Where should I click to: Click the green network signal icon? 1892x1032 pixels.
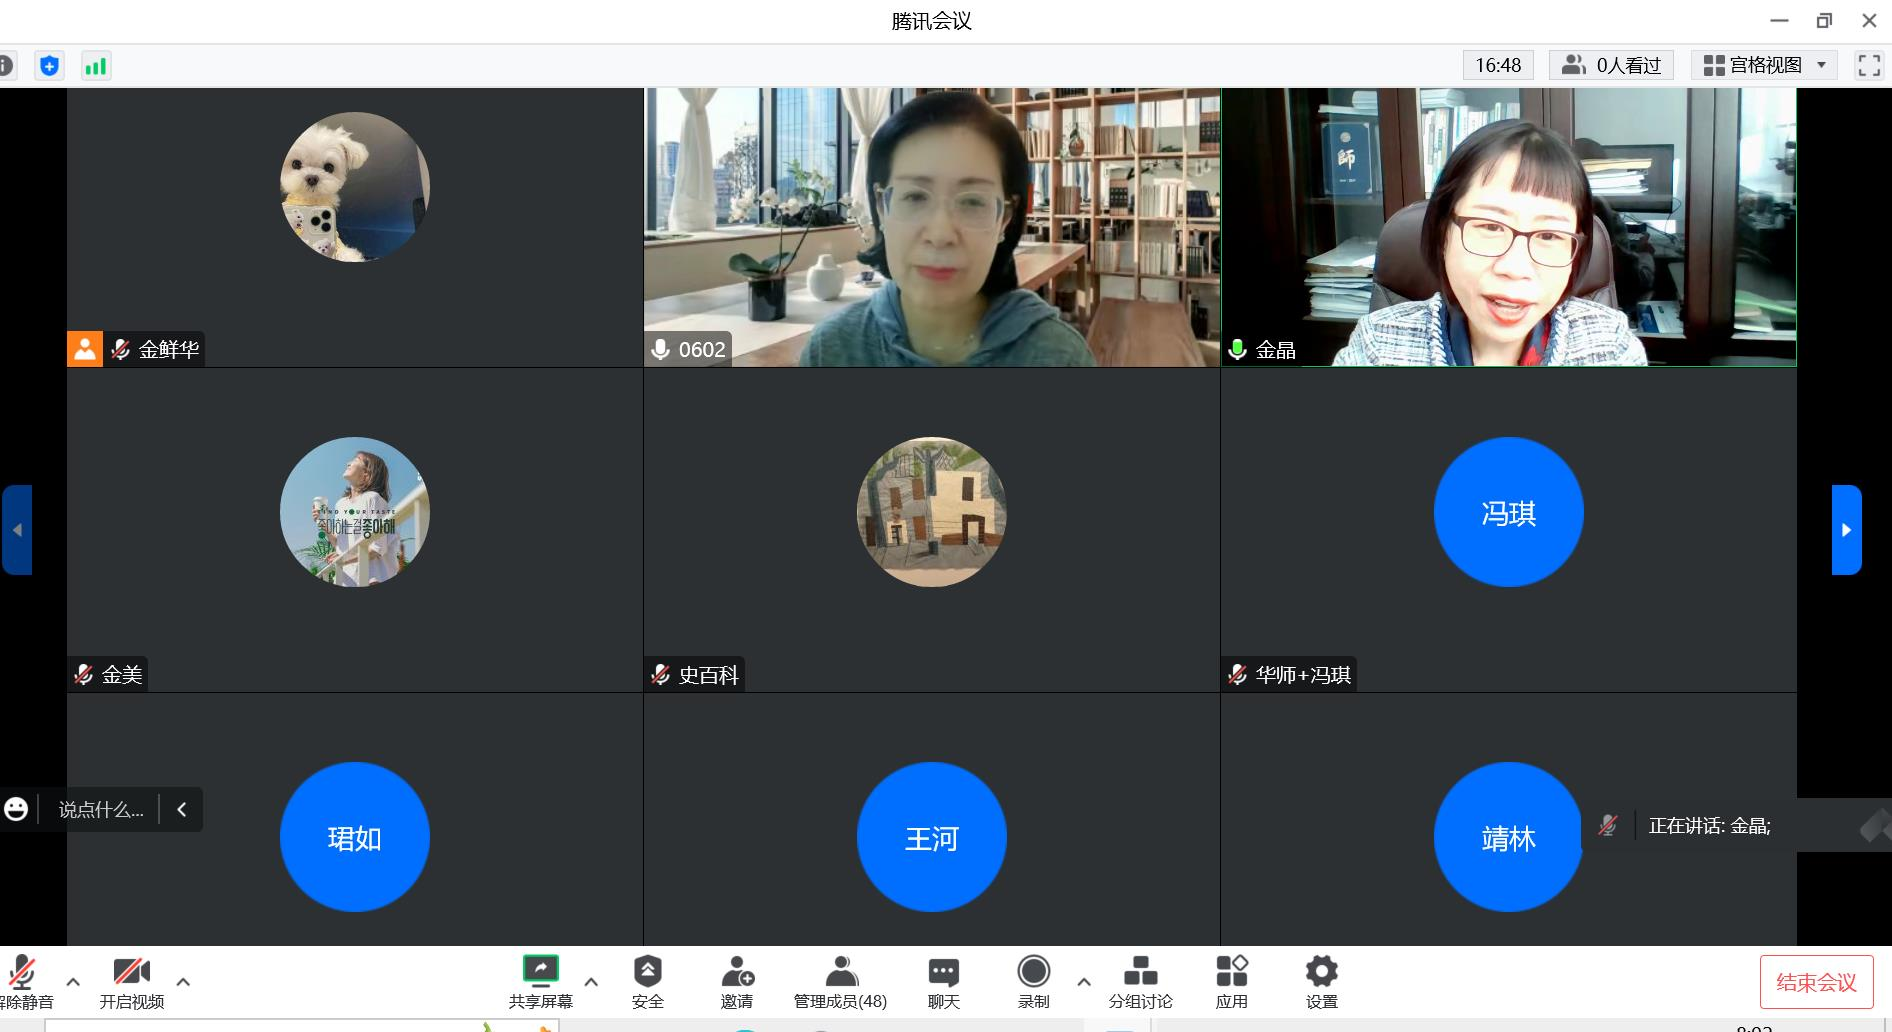pos(96,66)
